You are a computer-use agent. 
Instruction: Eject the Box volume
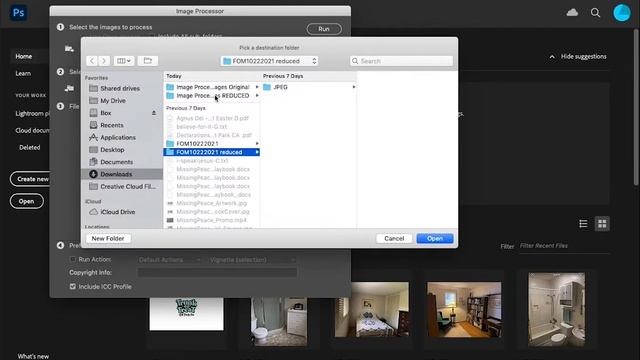pyautogui.click(x=154, y=113)
